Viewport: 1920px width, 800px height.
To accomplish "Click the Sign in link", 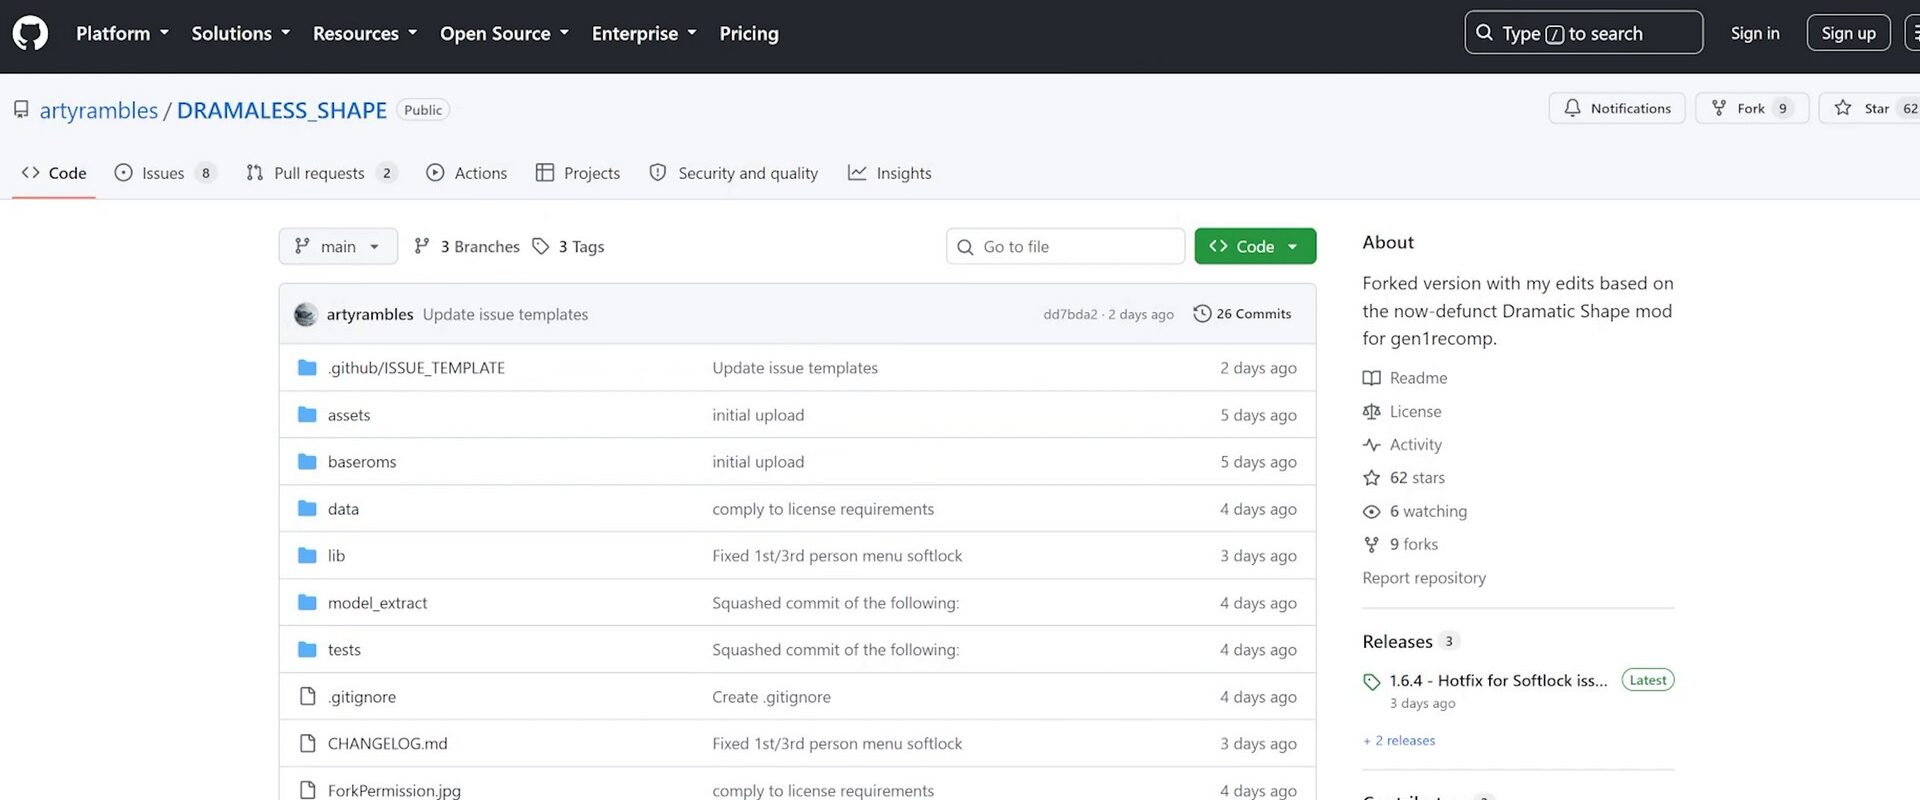I will pos(1755,33).
